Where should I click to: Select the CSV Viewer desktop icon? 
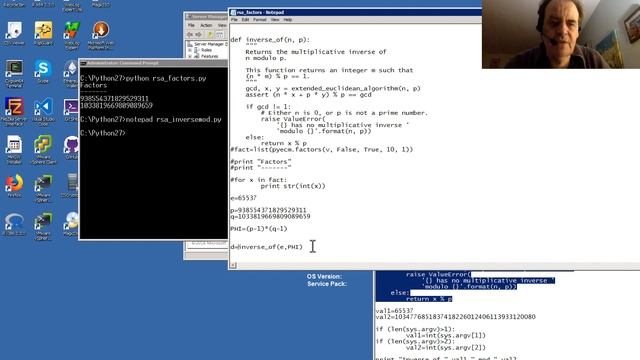coord(14,33)
